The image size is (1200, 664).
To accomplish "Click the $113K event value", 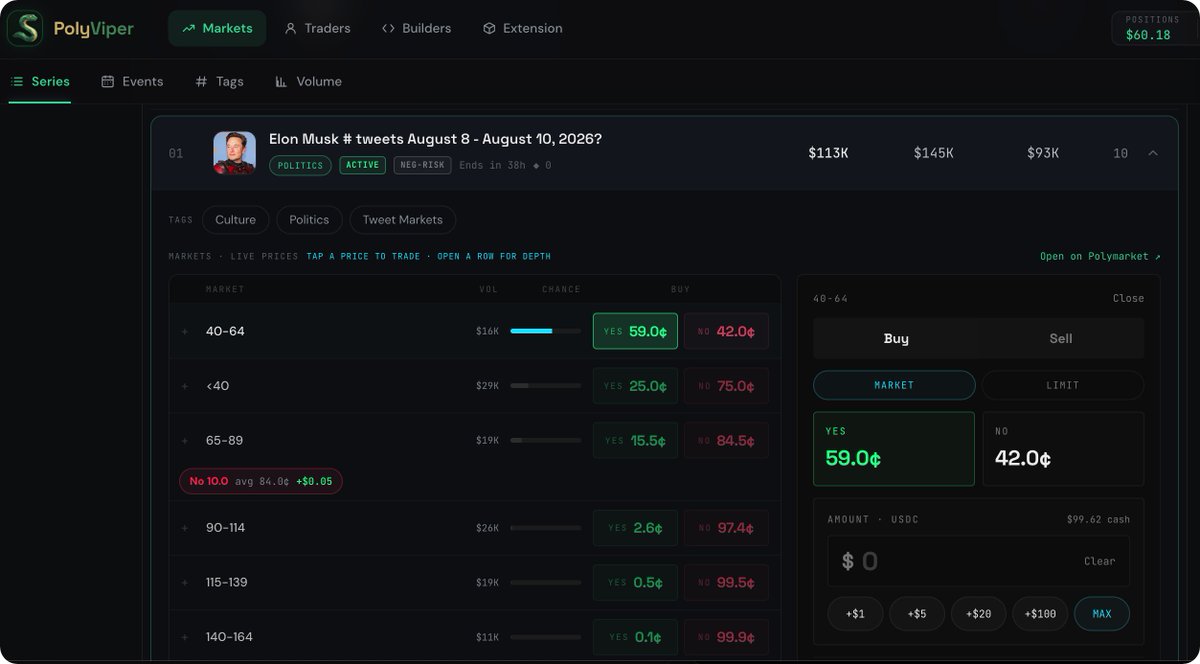I will click(x=829, y=153).
